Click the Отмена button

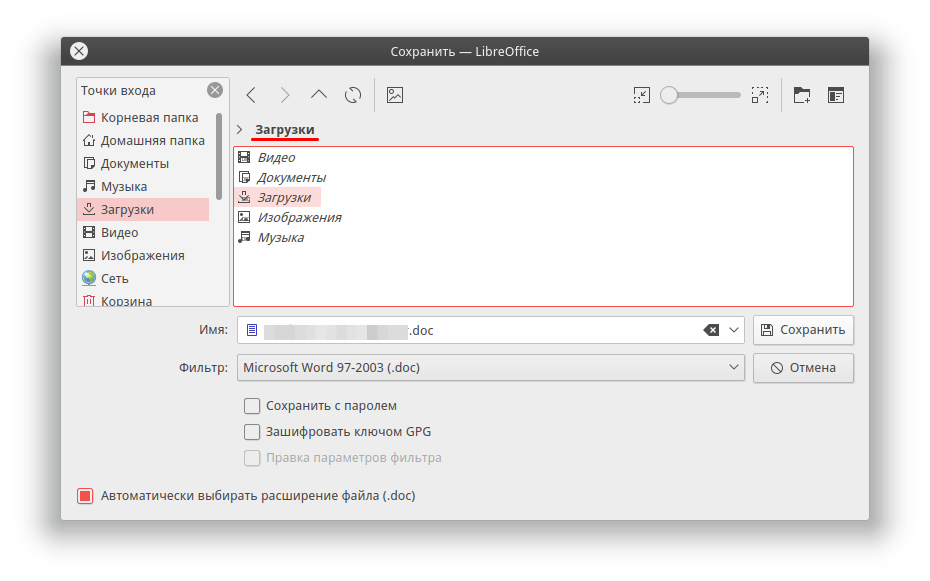click(x=803, y=368)
